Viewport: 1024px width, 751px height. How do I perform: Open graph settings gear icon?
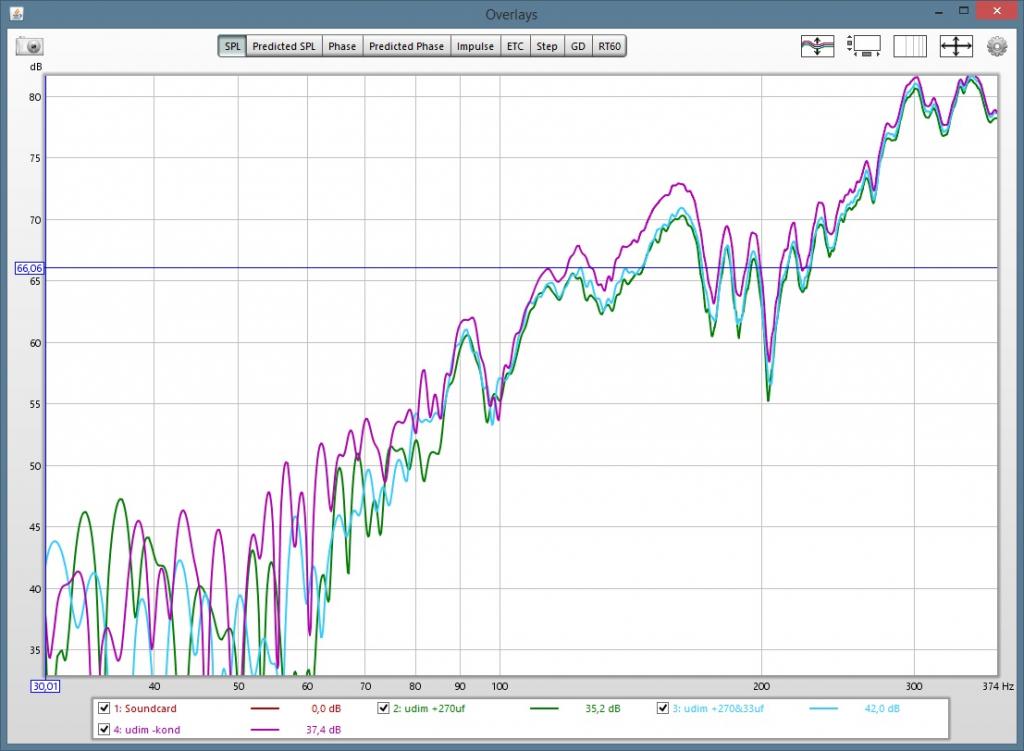996,46
